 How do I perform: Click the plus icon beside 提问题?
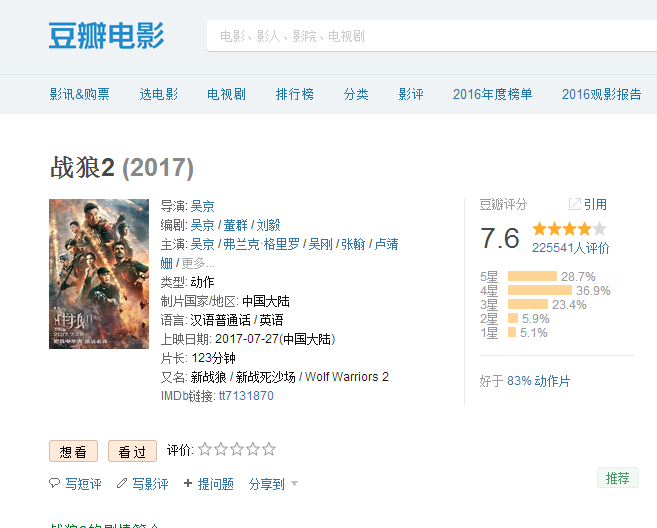pos(188,484)
